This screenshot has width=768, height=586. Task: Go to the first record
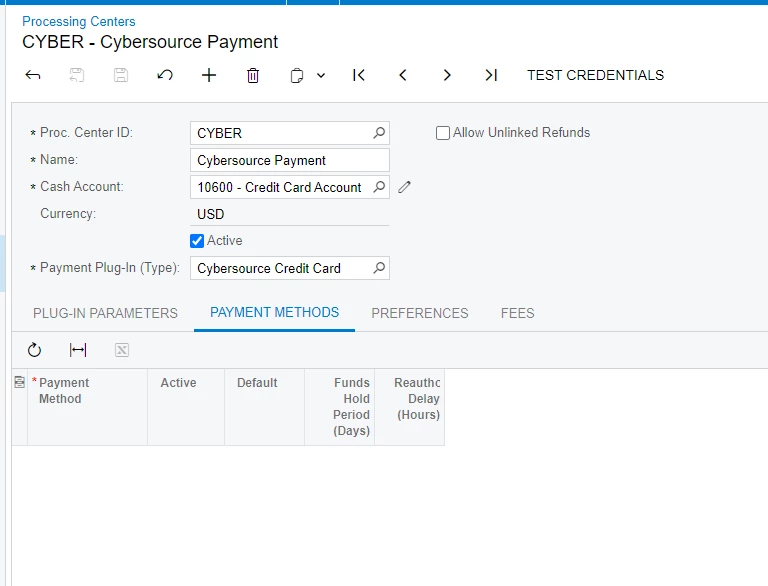pyautogui.click(x=359, y=75)
